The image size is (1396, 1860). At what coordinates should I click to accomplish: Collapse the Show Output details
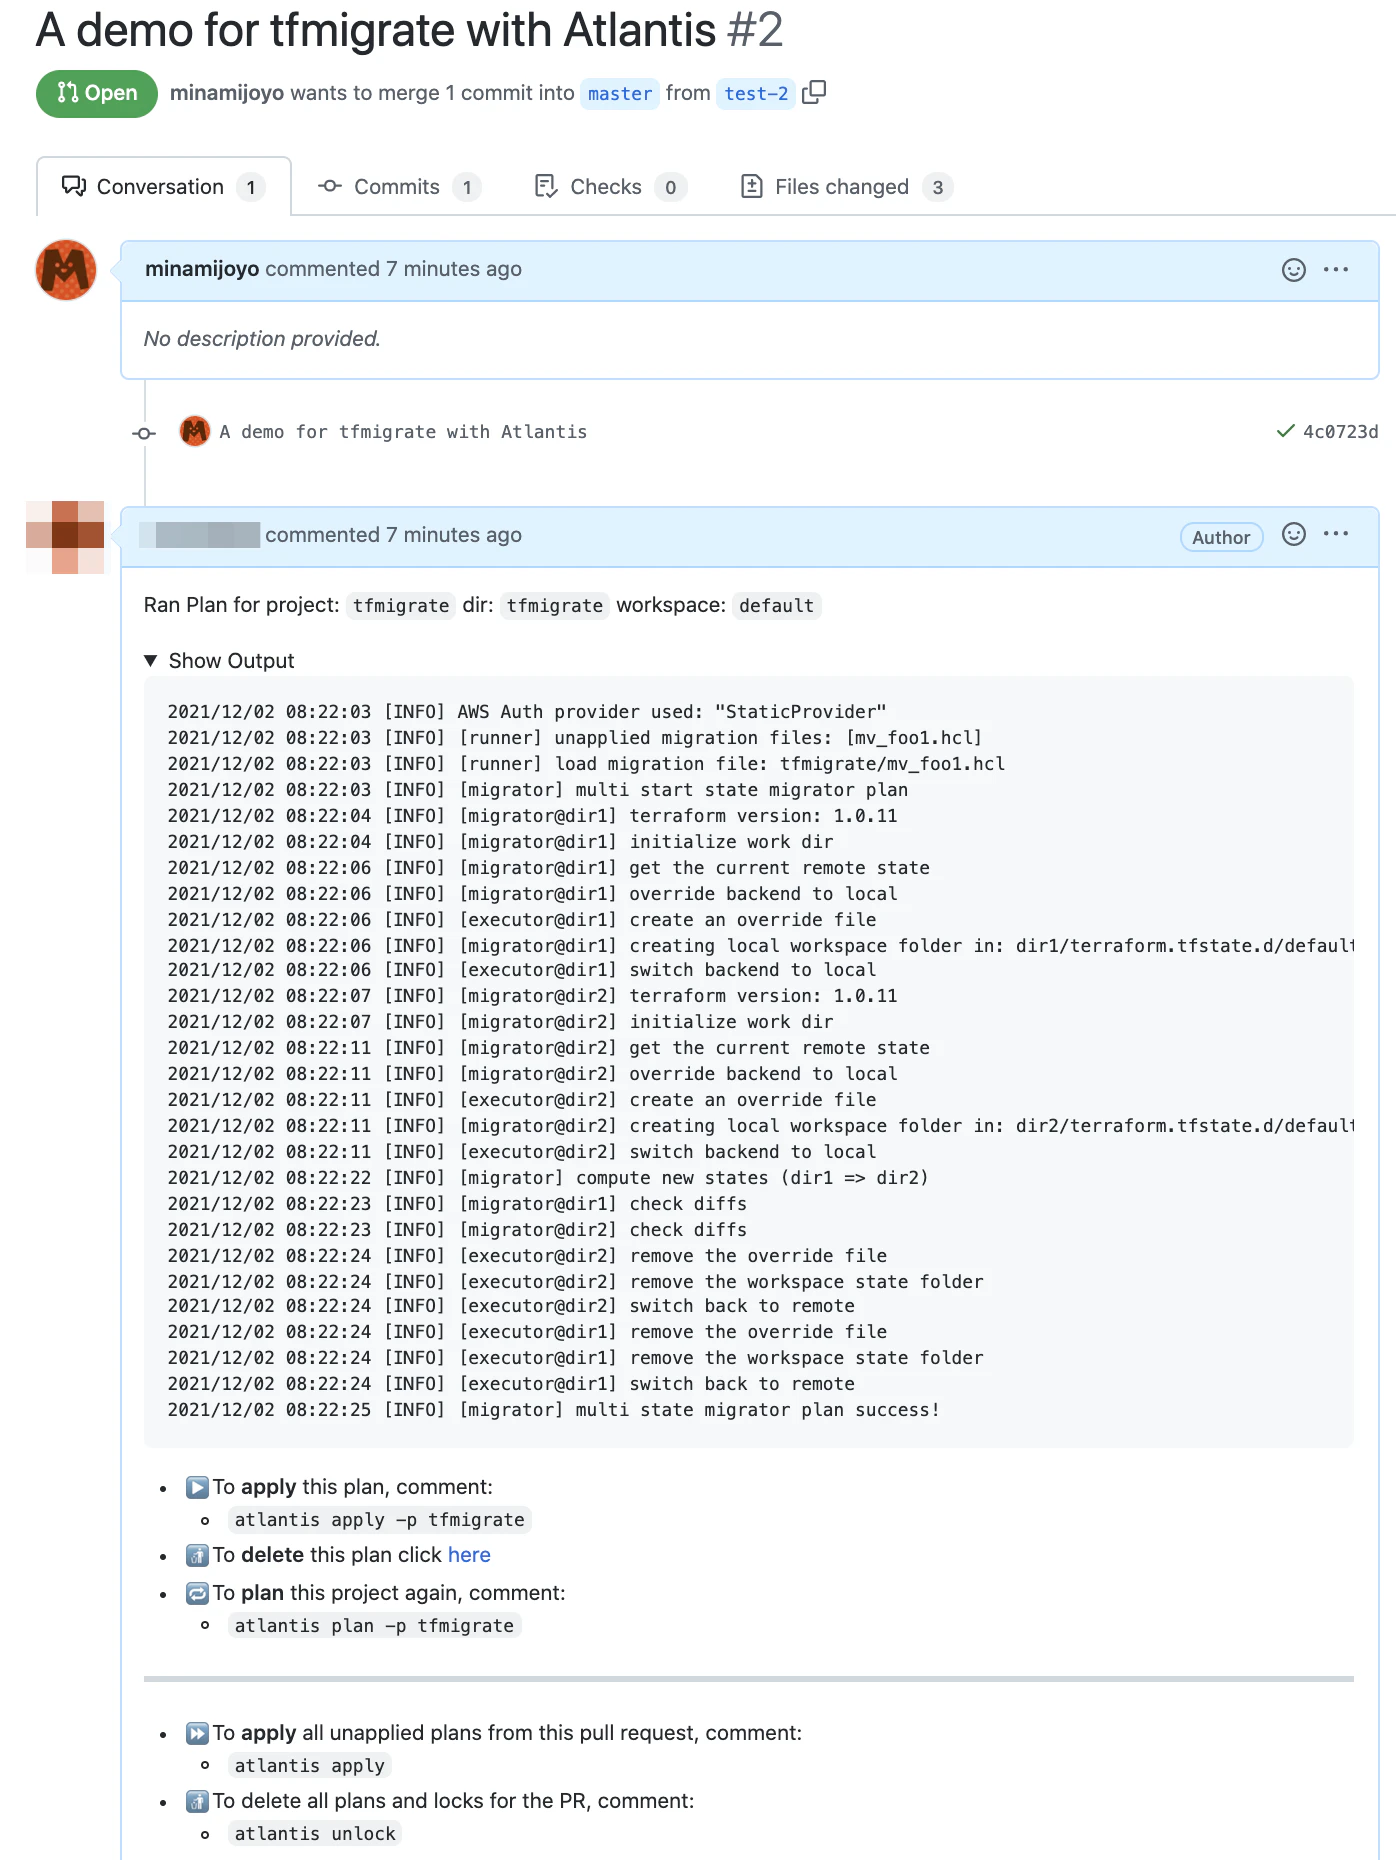[x=219, y=661]
